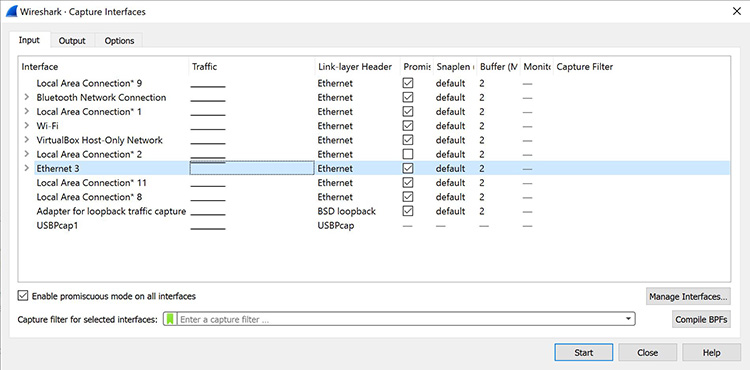Click the Monitor mode column header

click(x=536, y=67)
